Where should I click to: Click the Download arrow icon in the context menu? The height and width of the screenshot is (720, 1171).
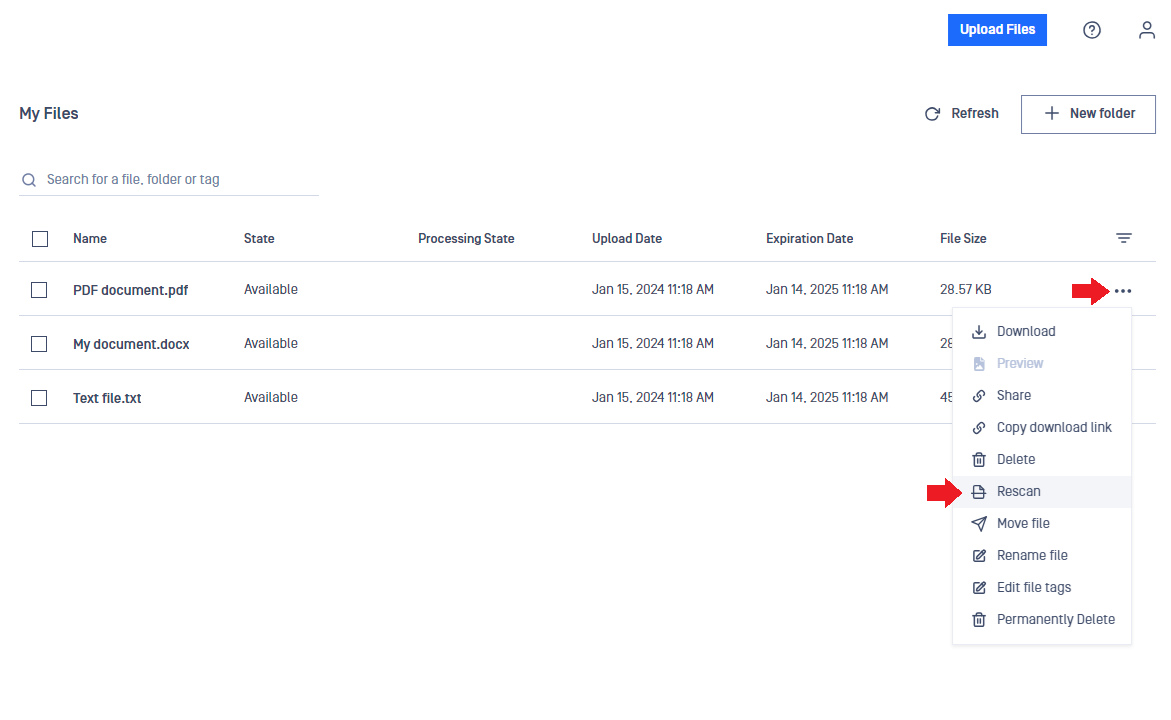[x=979, y=332]
